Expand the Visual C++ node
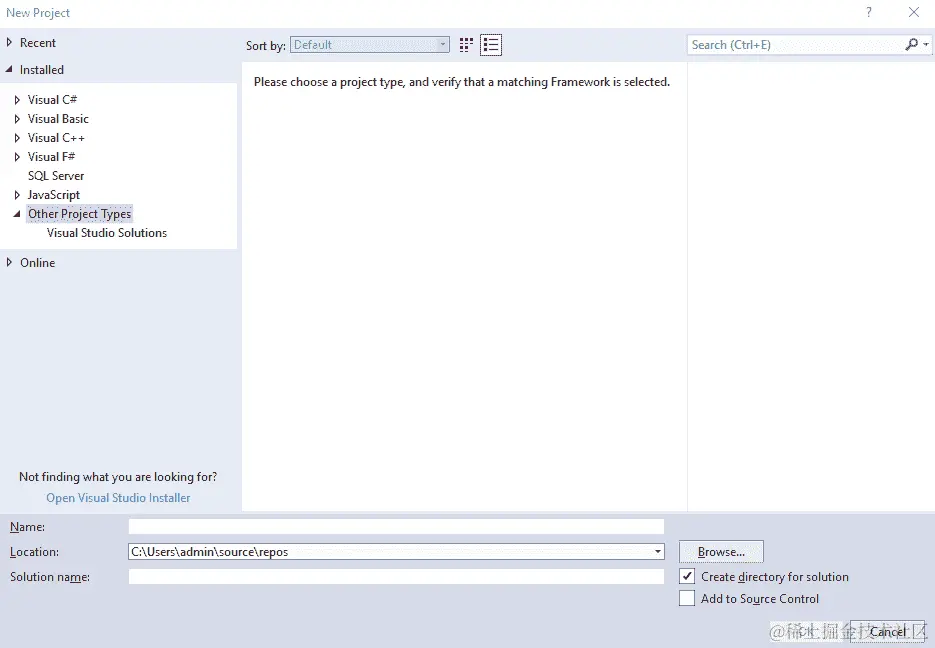The height and width of the screenshot is (648, 935). 17,138
